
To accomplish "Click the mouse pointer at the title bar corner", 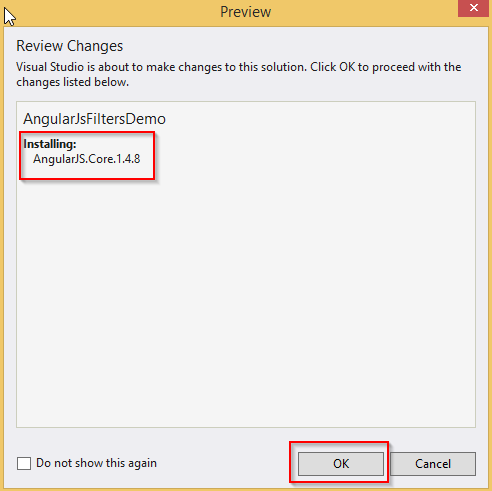I will point(10,17).
